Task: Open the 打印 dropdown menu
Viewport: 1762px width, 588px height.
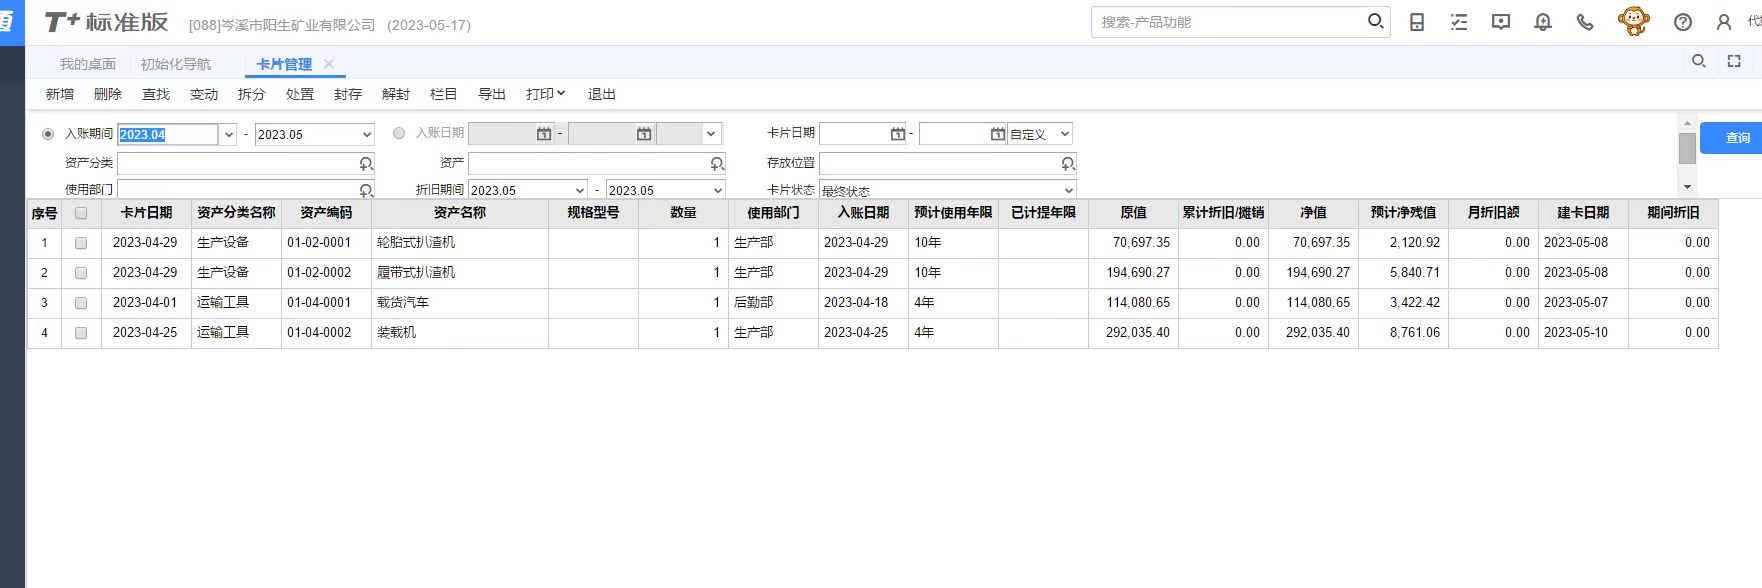Action: 545,94
